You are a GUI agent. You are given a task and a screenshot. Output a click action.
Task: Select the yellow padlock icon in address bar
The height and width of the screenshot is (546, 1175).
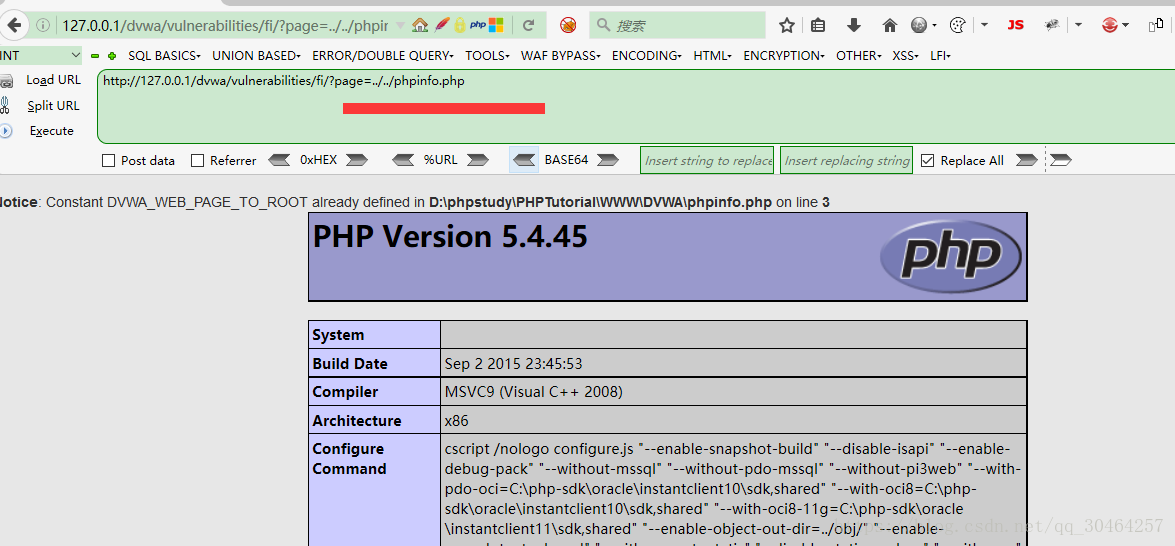click(x=459, y=25)
